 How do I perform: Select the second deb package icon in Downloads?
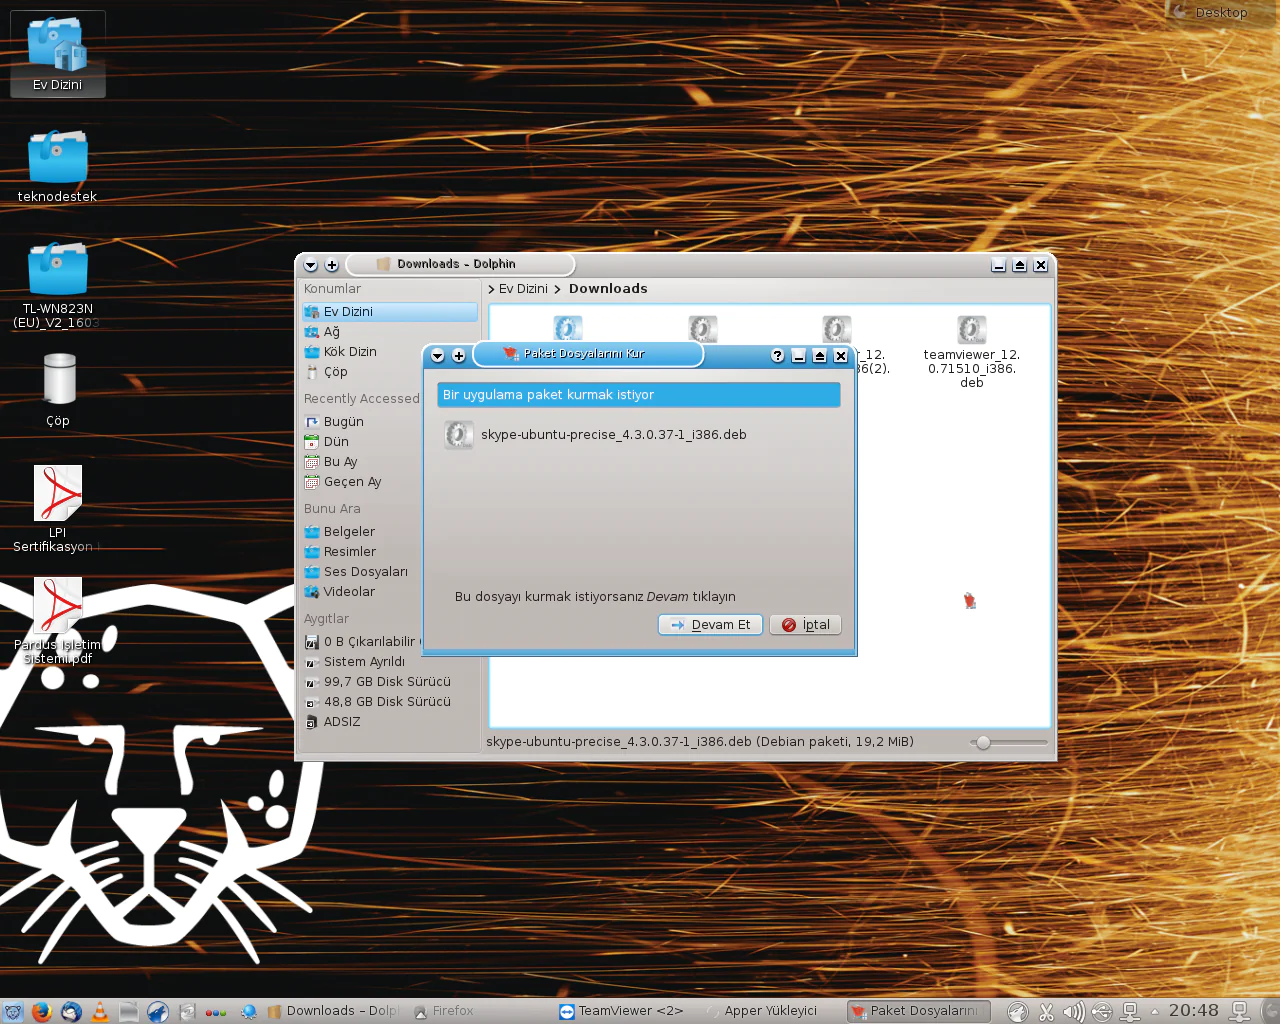click(703, 329)
